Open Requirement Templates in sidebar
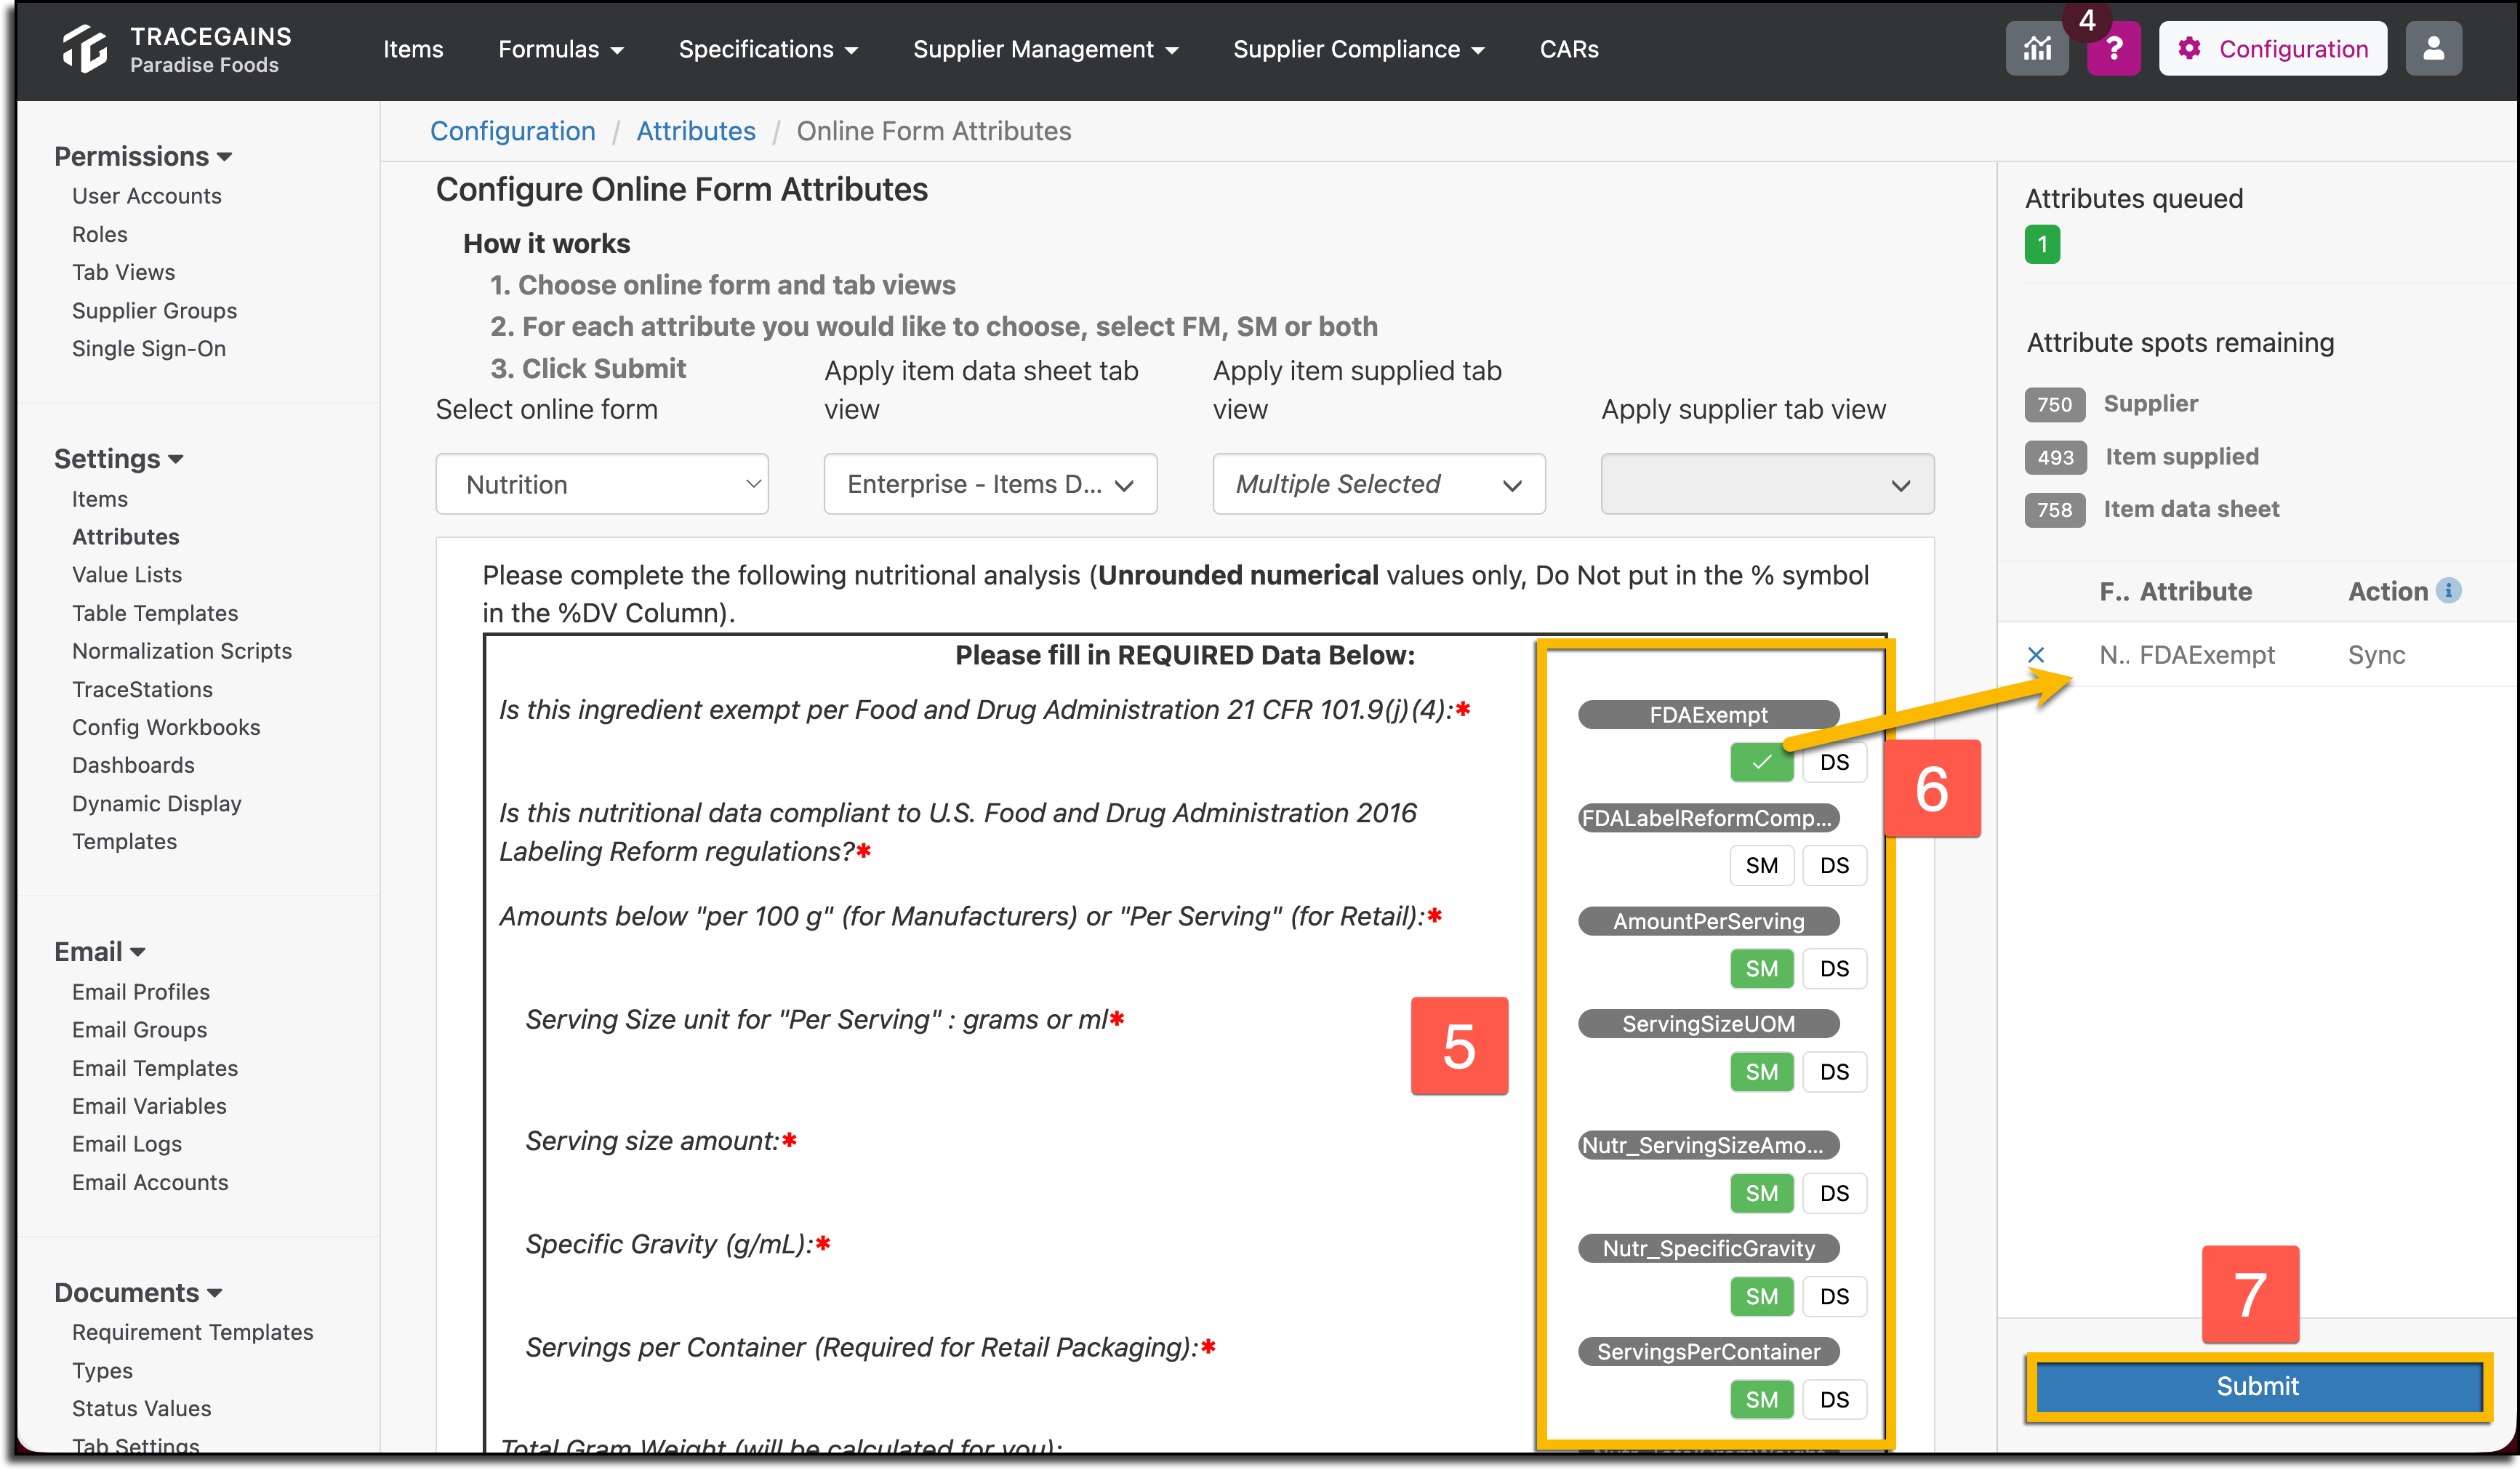Image resolution: width=2520 pixels, height=1470 pixels. click(x=193, y=1332)
